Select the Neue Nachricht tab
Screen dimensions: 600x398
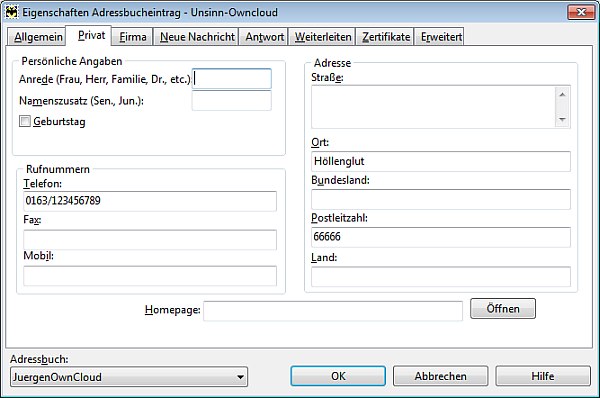point(197,37)
